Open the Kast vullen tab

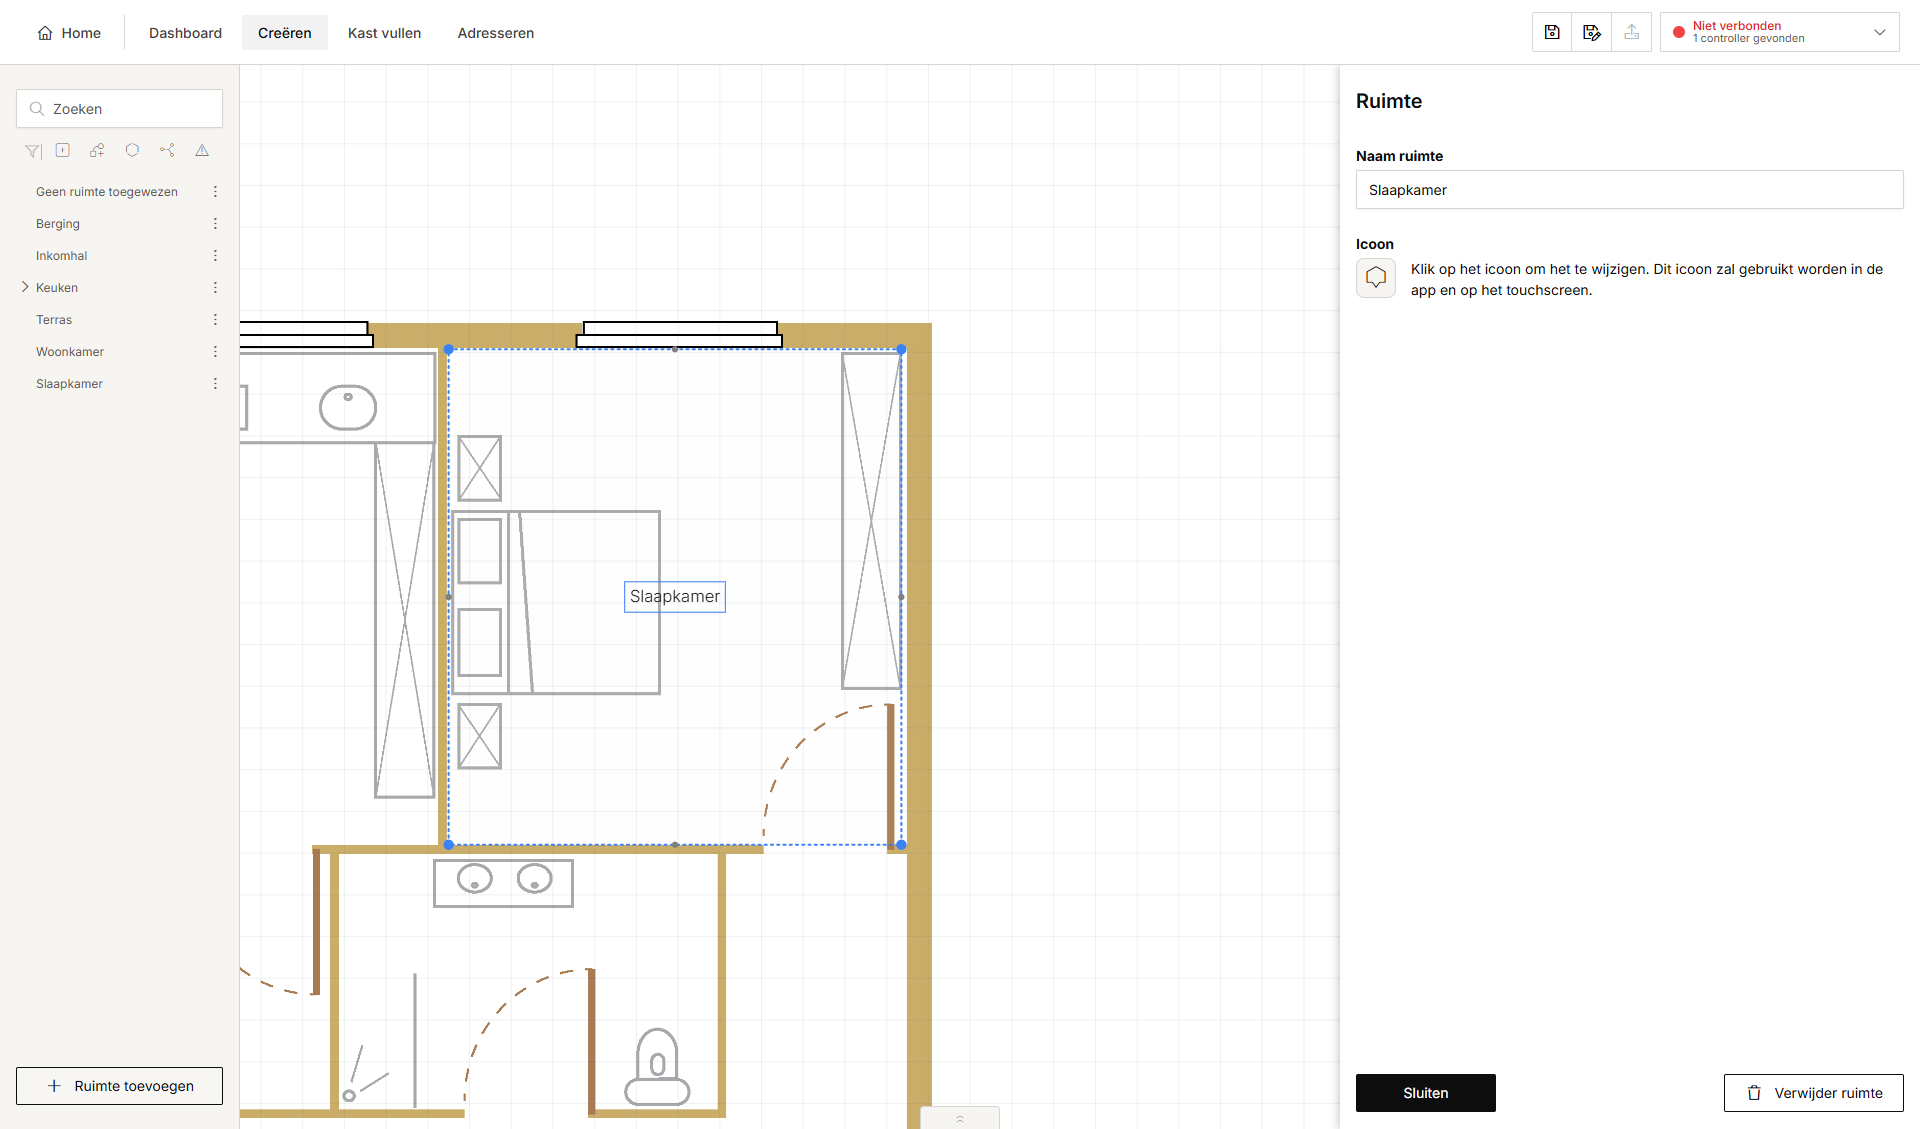[x=384, y=33]
